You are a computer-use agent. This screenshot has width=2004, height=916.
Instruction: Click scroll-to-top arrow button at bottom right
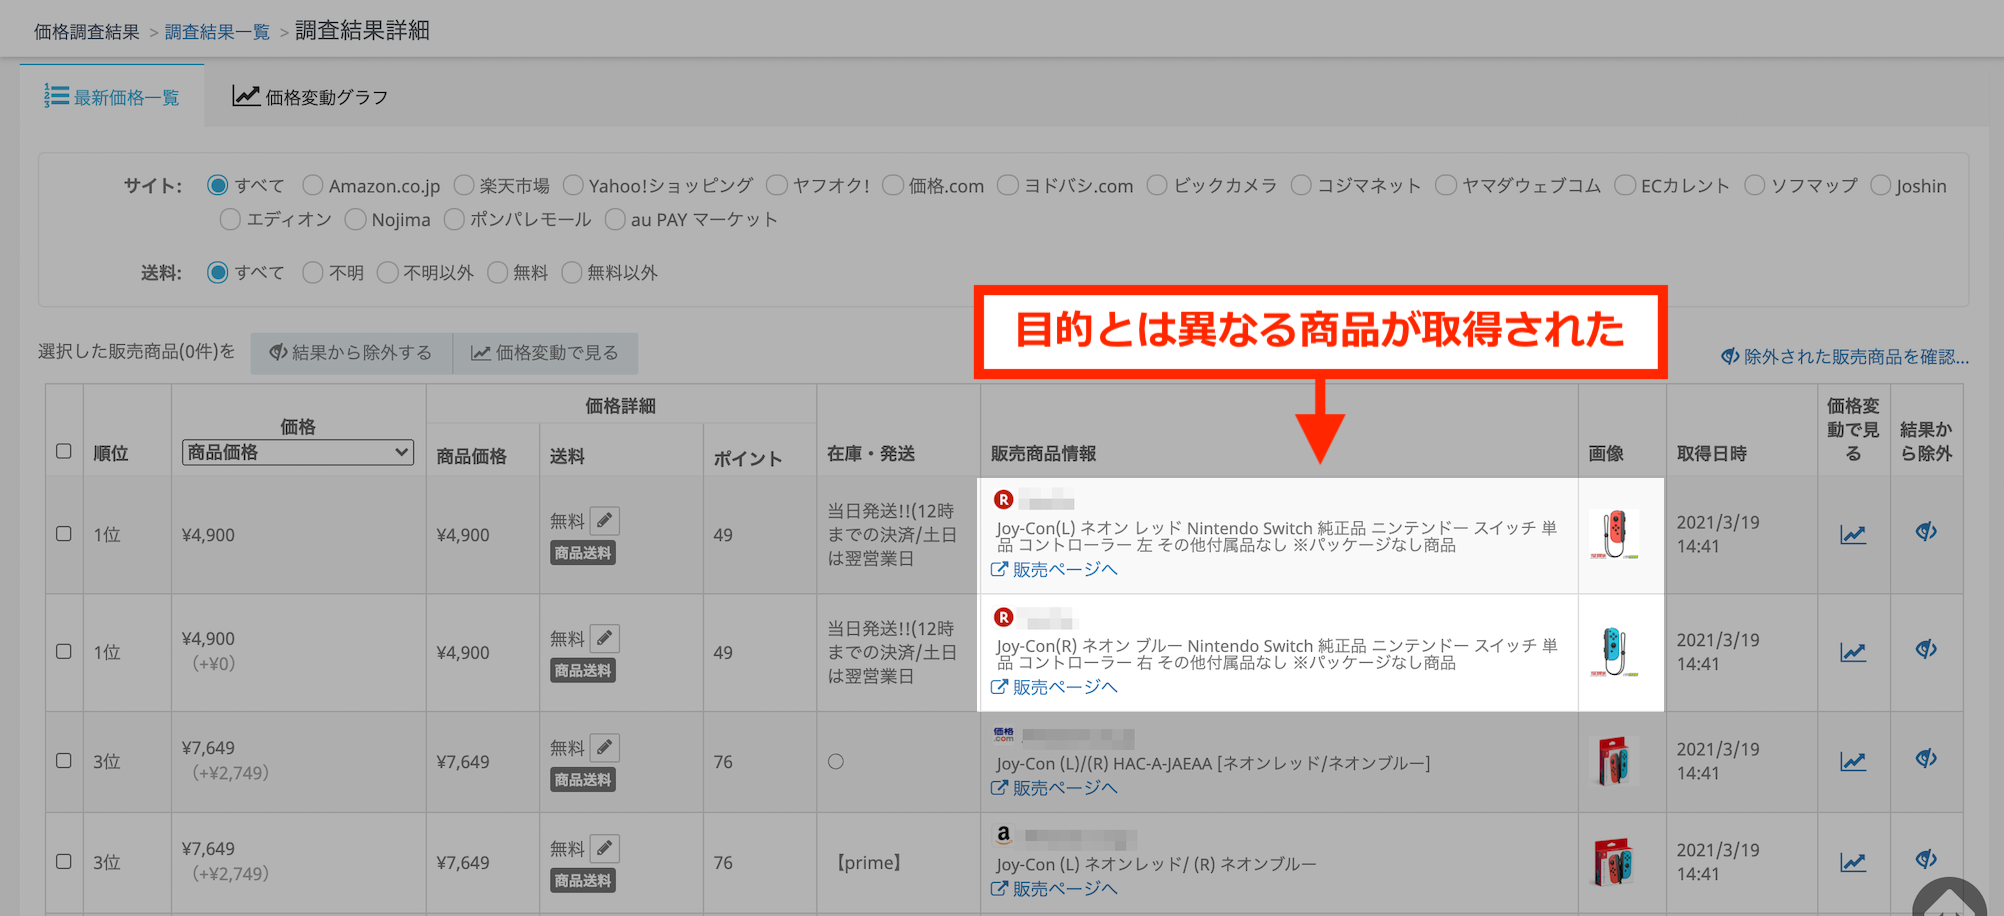pyautogui.click(x=1948, y=902)
